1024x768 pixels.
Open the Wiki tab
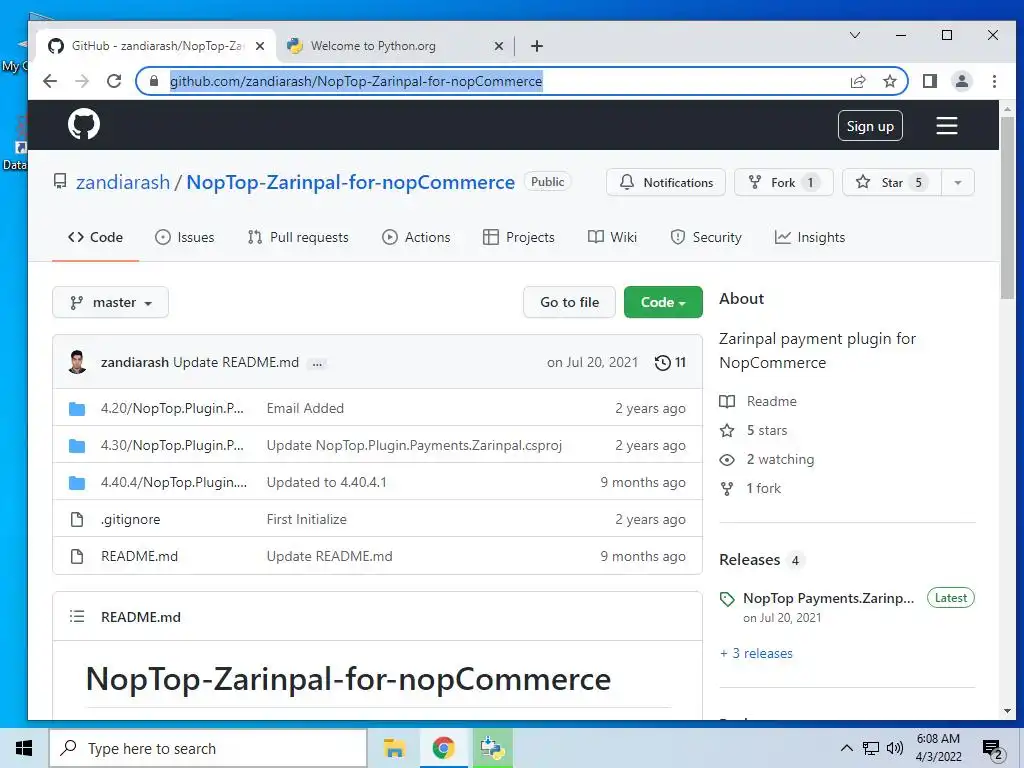(x=612, y=237)
